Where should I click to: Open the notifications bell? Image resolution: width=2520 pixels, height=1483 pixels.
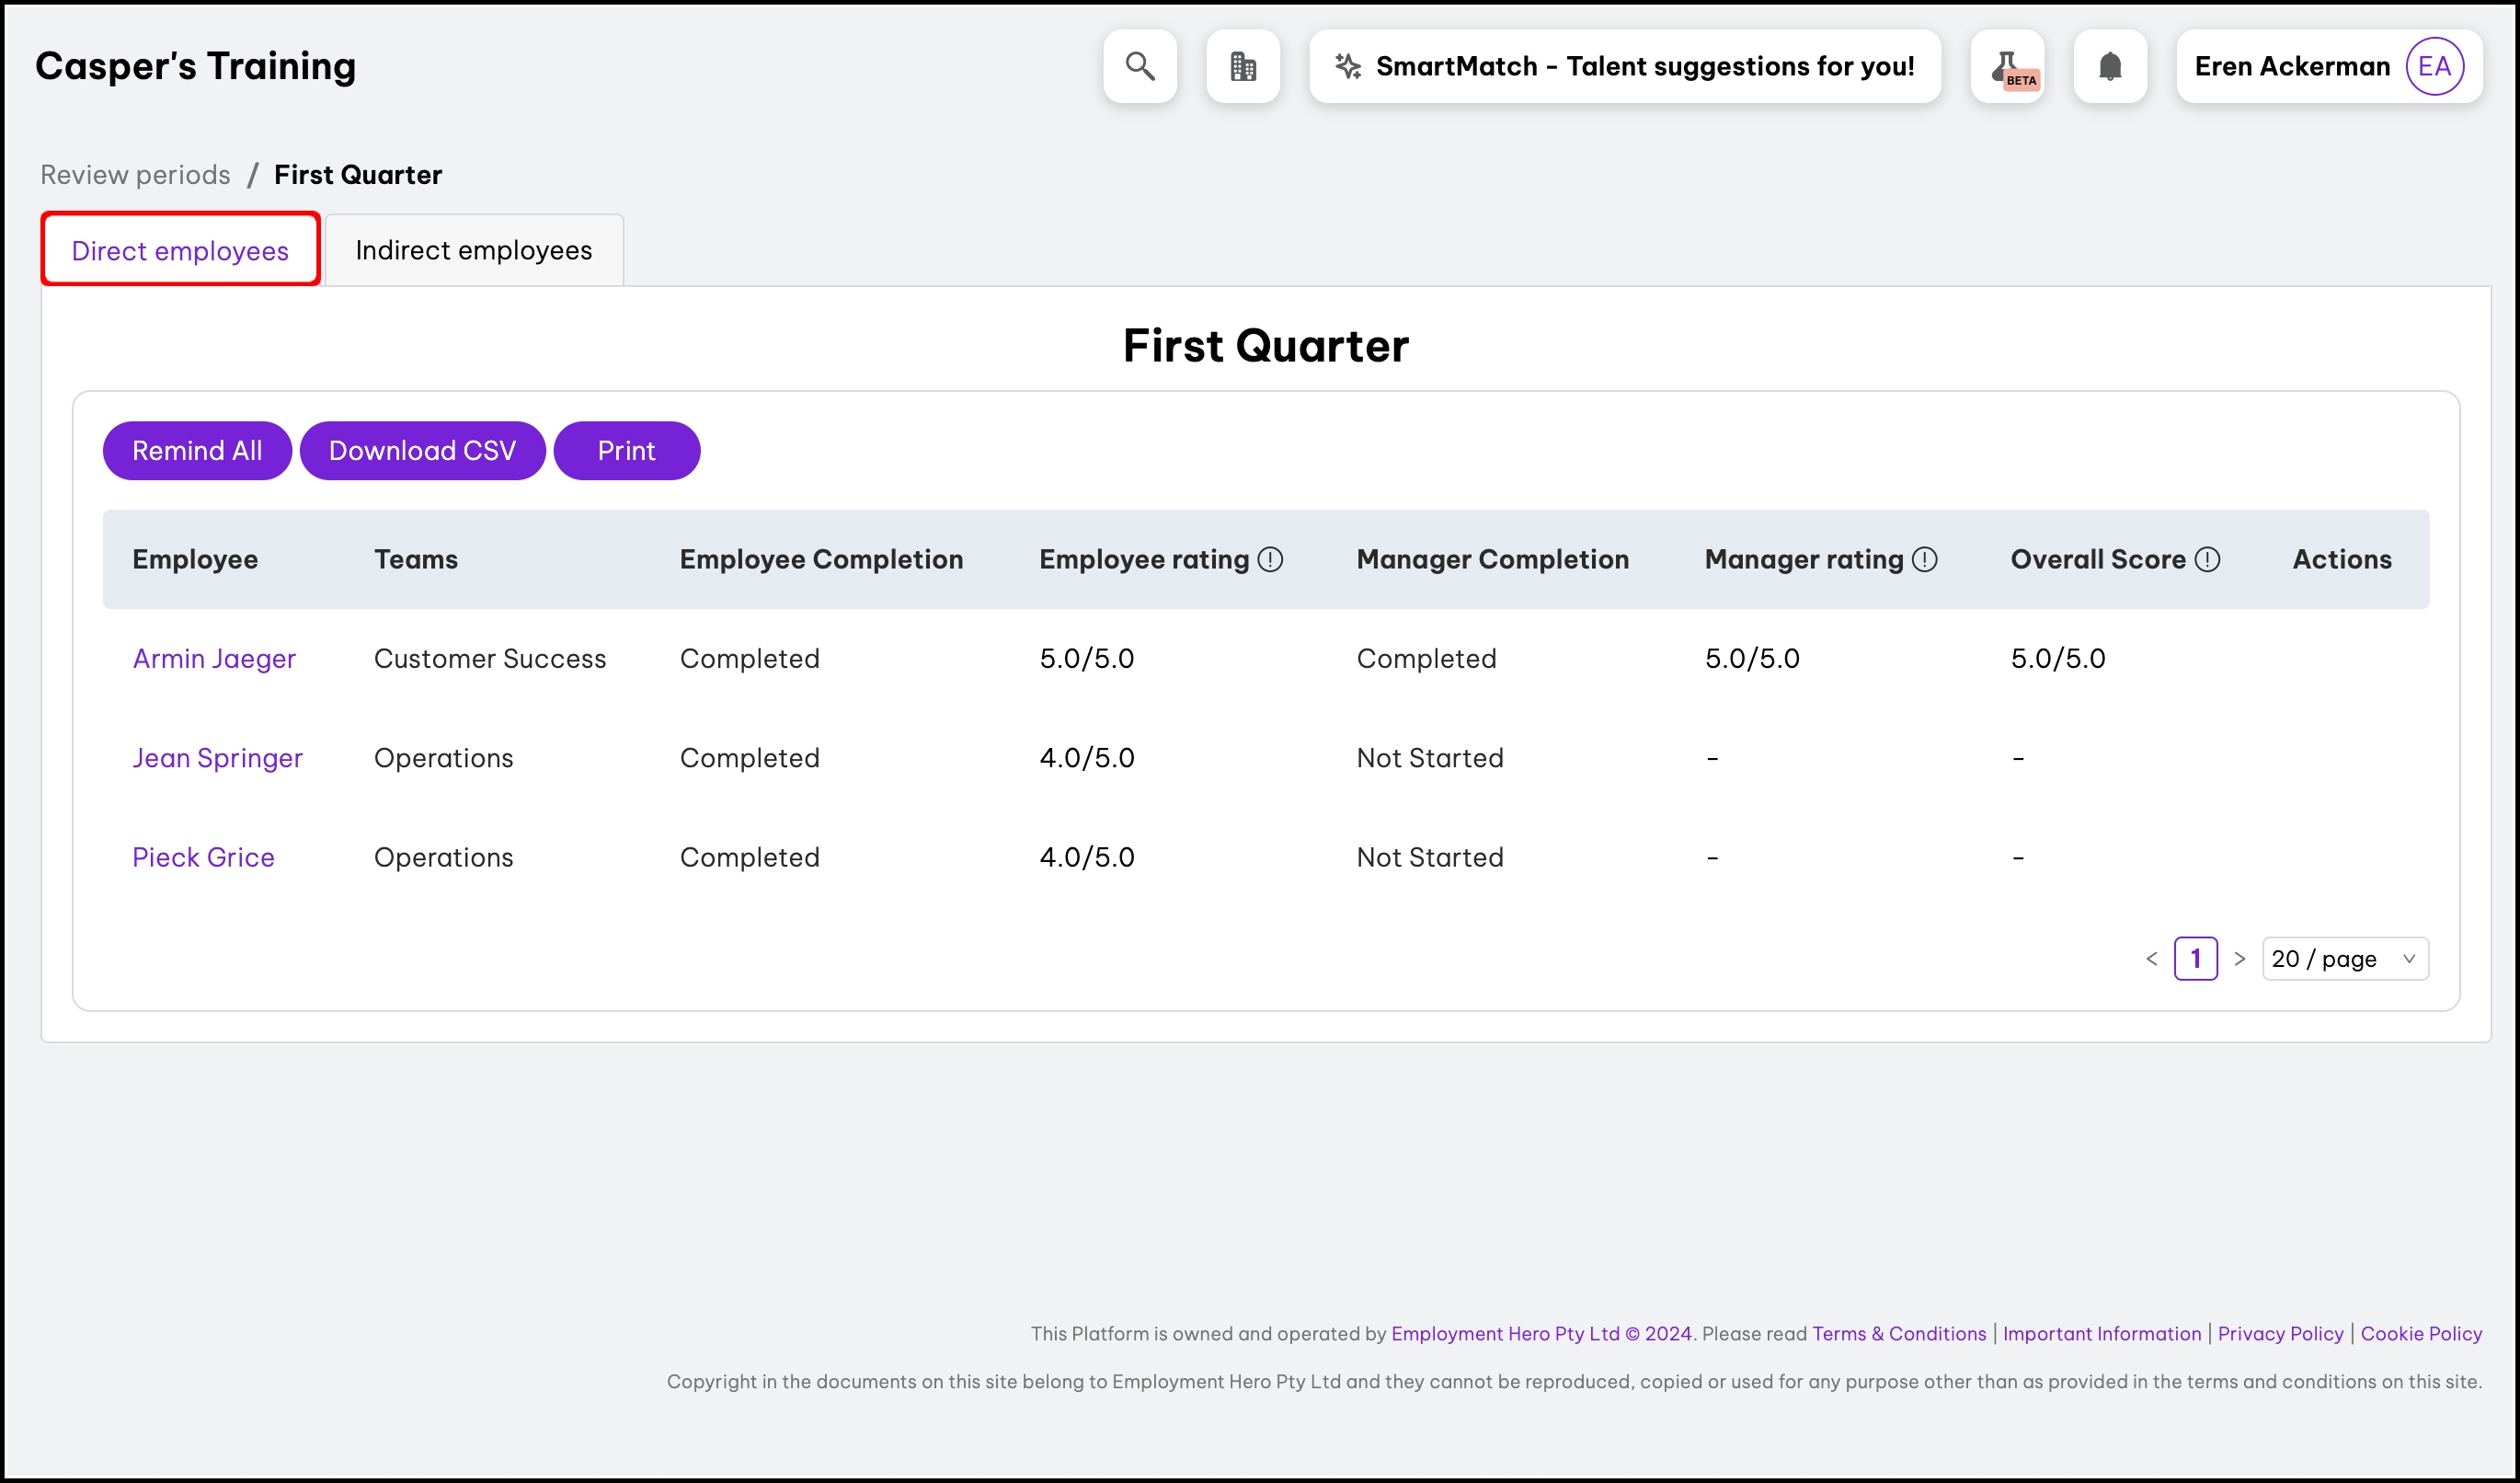tap(2110, 66)
